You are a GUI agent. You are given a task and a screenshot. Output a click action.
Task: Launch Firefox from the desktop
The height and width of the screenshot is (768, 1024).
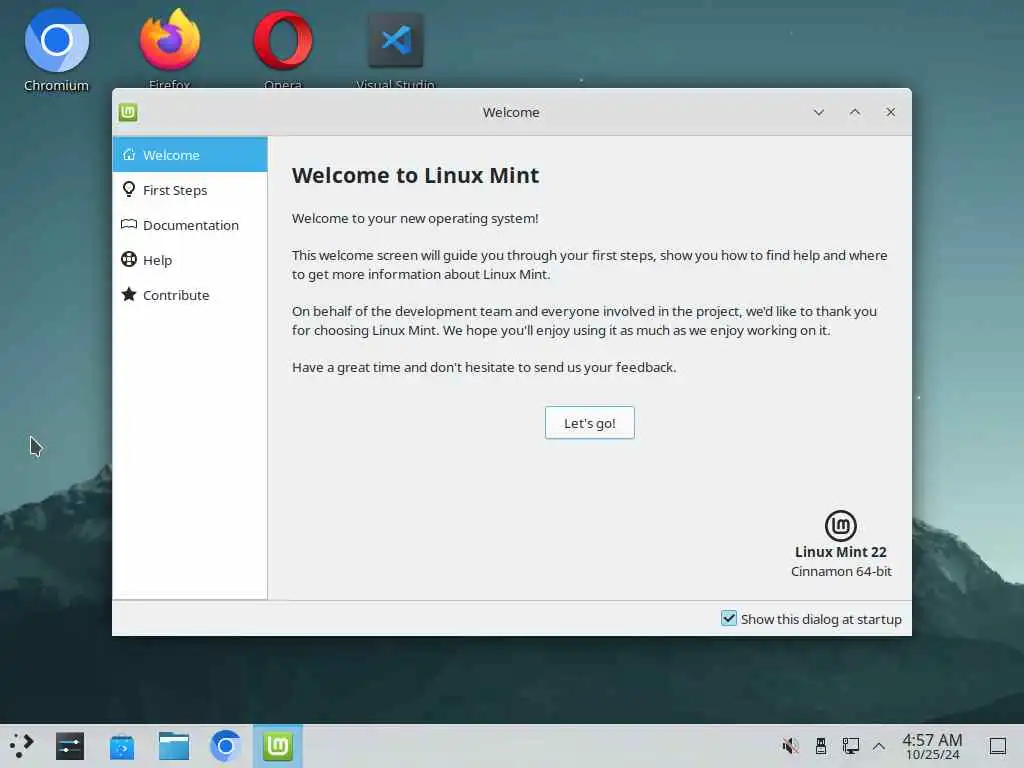point(169,47)
